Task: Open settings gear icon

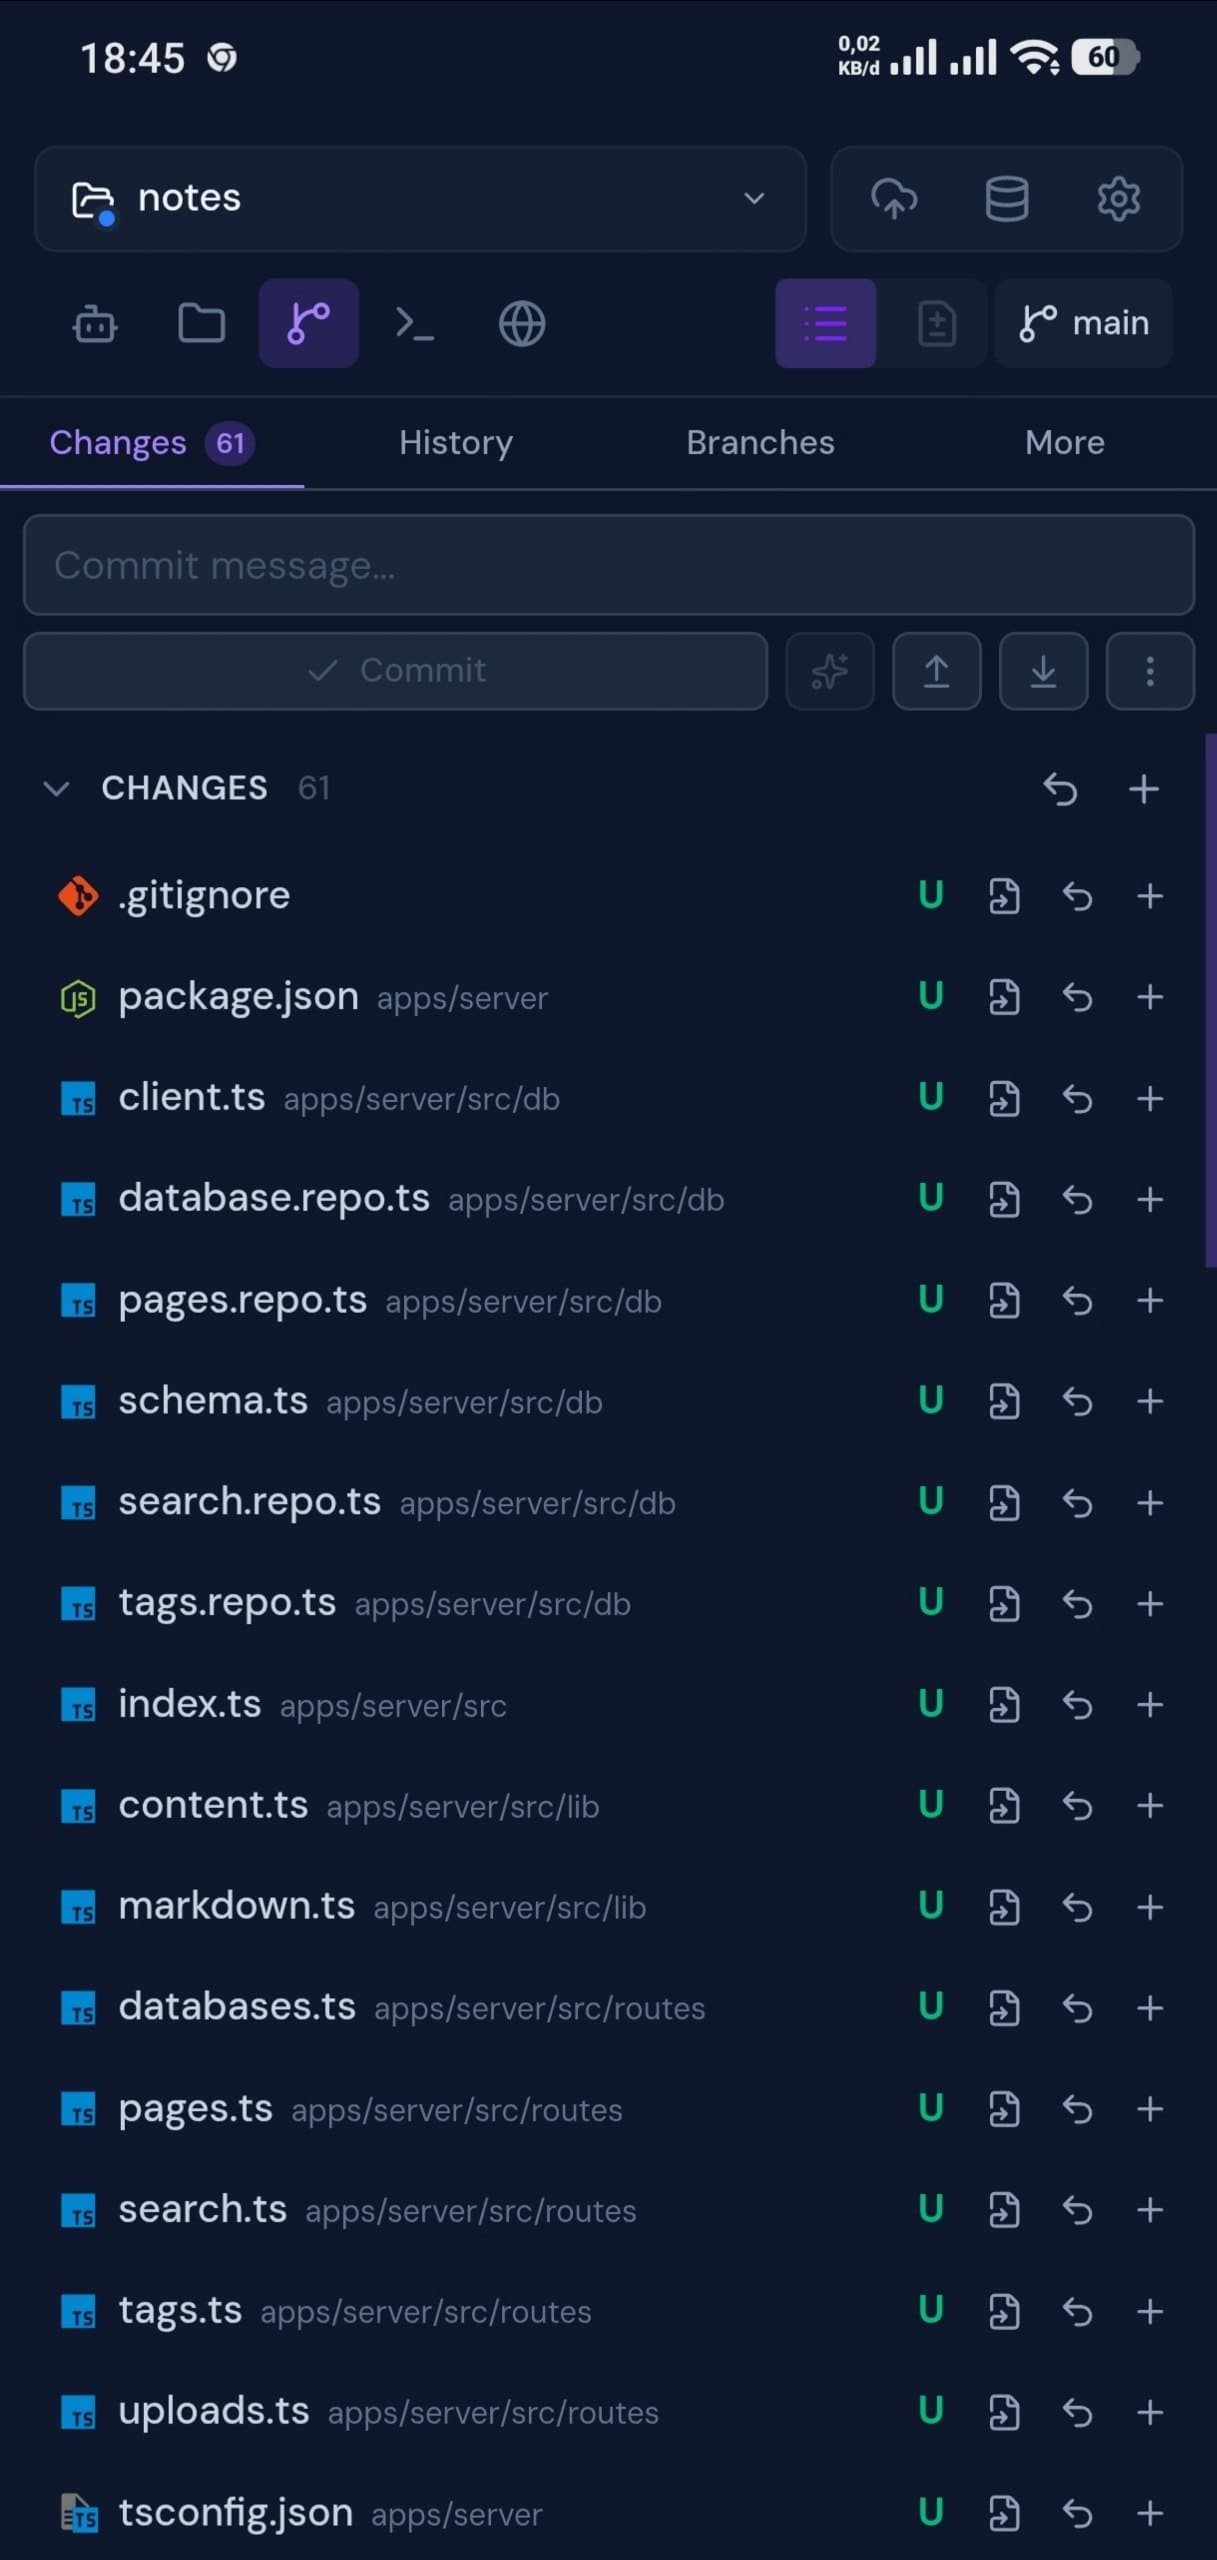Action: pyautogui.click(x=1118, y=198)
